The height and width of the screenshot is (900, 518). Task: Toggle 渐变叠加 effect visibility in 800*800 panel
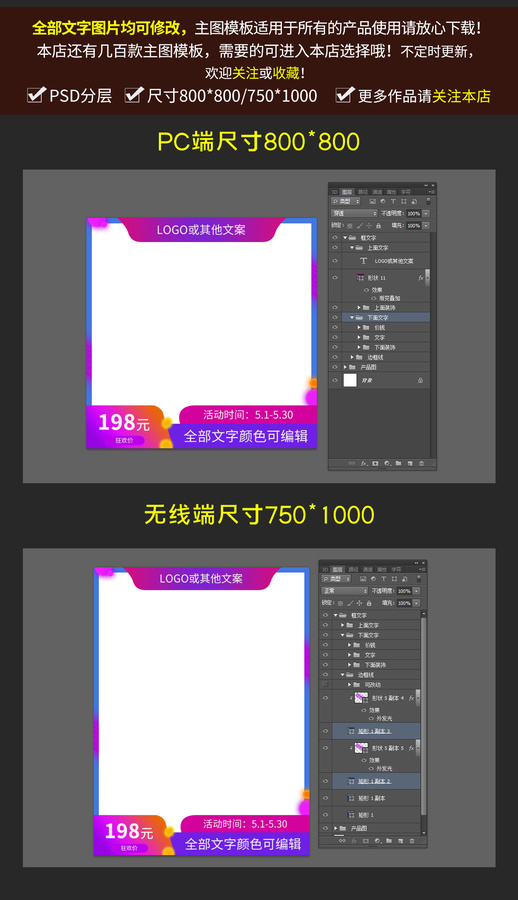tap(374, 298)
